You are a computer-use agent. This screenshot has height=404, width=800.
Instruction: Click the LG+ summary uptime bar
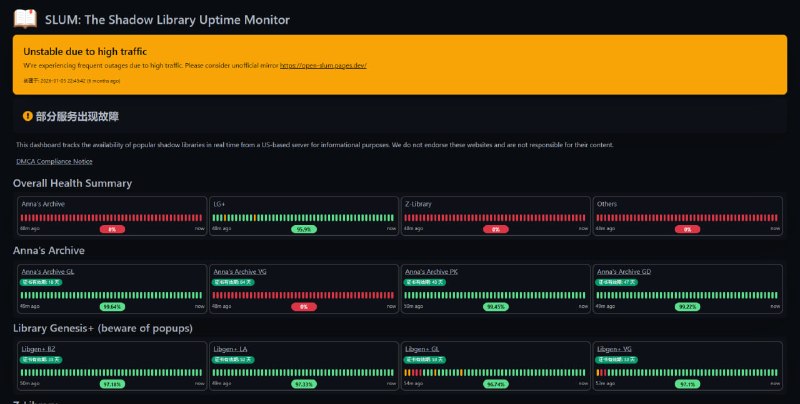click(303, 218)
